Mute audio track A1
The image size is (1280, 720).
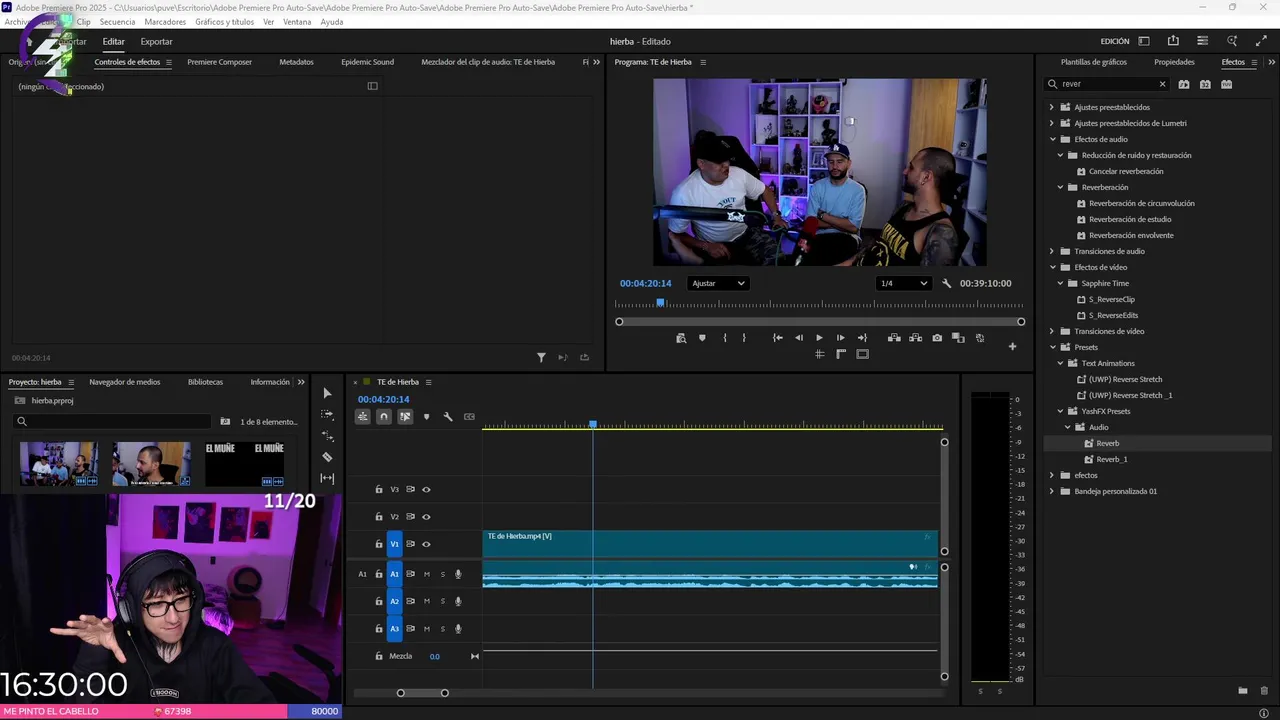coord(427,574)
